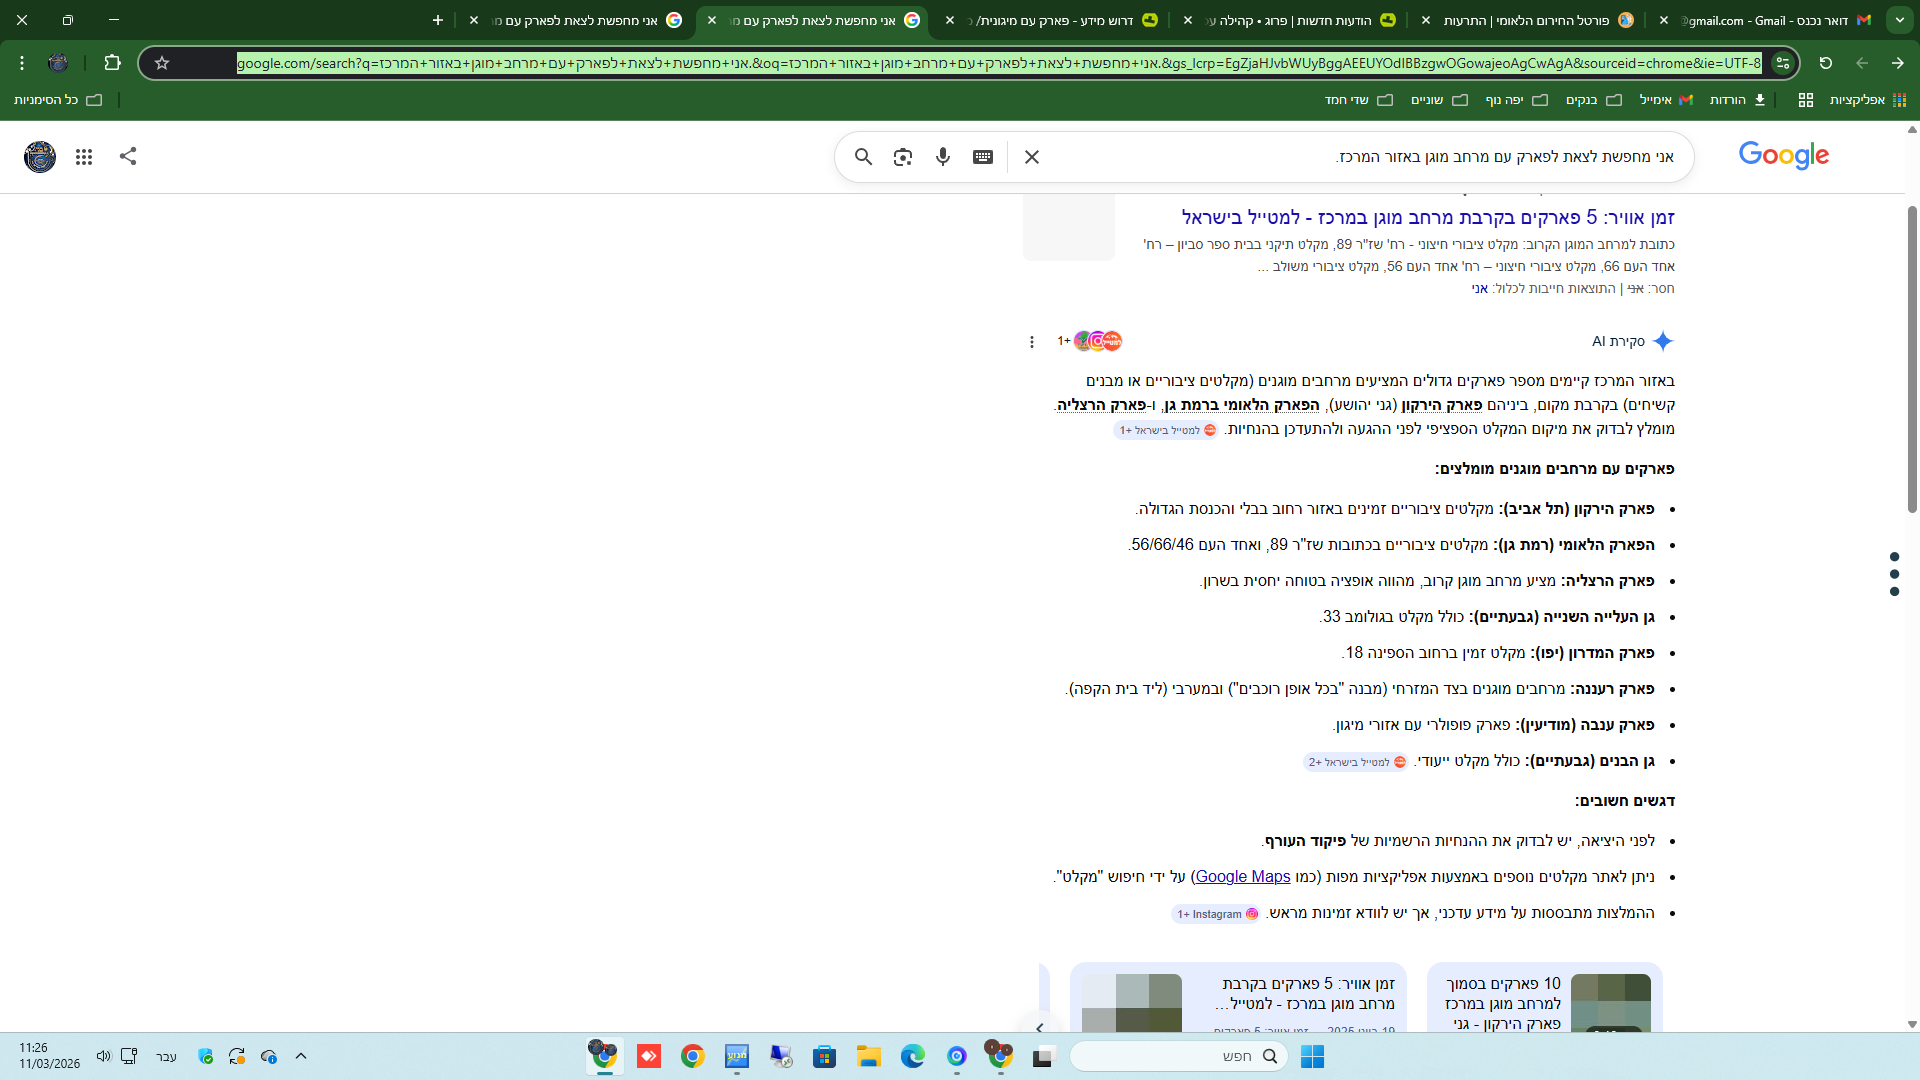Open a new browser tab
Image resolution: width=1920 pixels, height=1080 pixels.
coord(438,20)
